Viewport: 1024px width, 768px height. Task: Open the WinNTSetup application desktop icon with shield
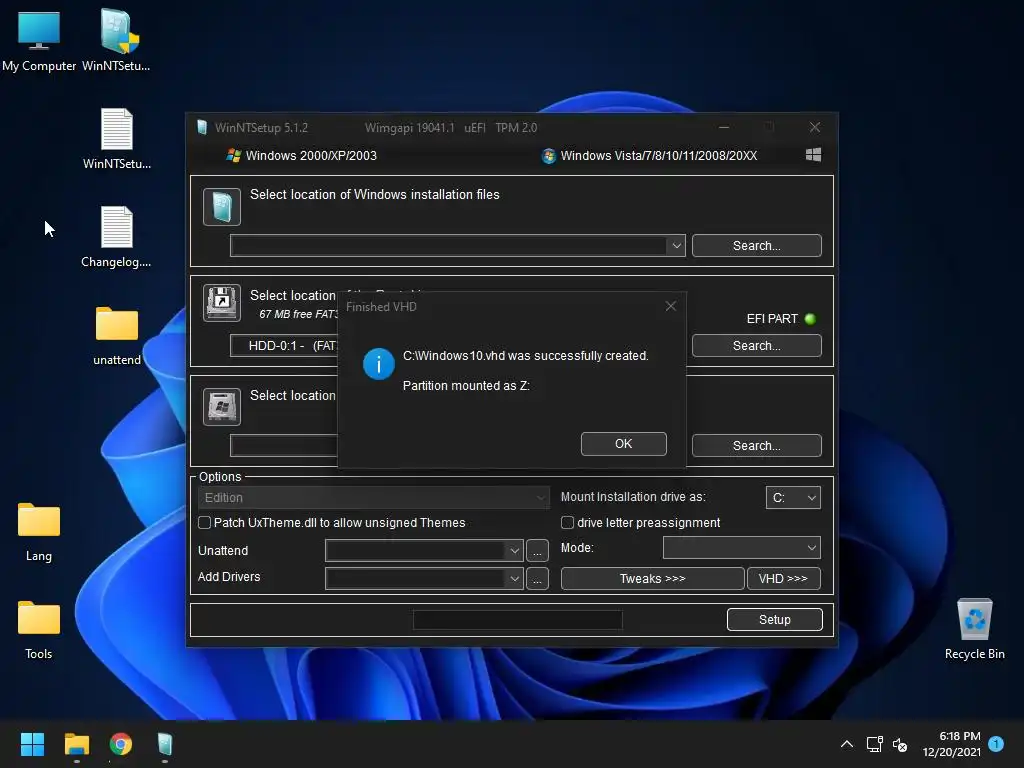[116, 40]
